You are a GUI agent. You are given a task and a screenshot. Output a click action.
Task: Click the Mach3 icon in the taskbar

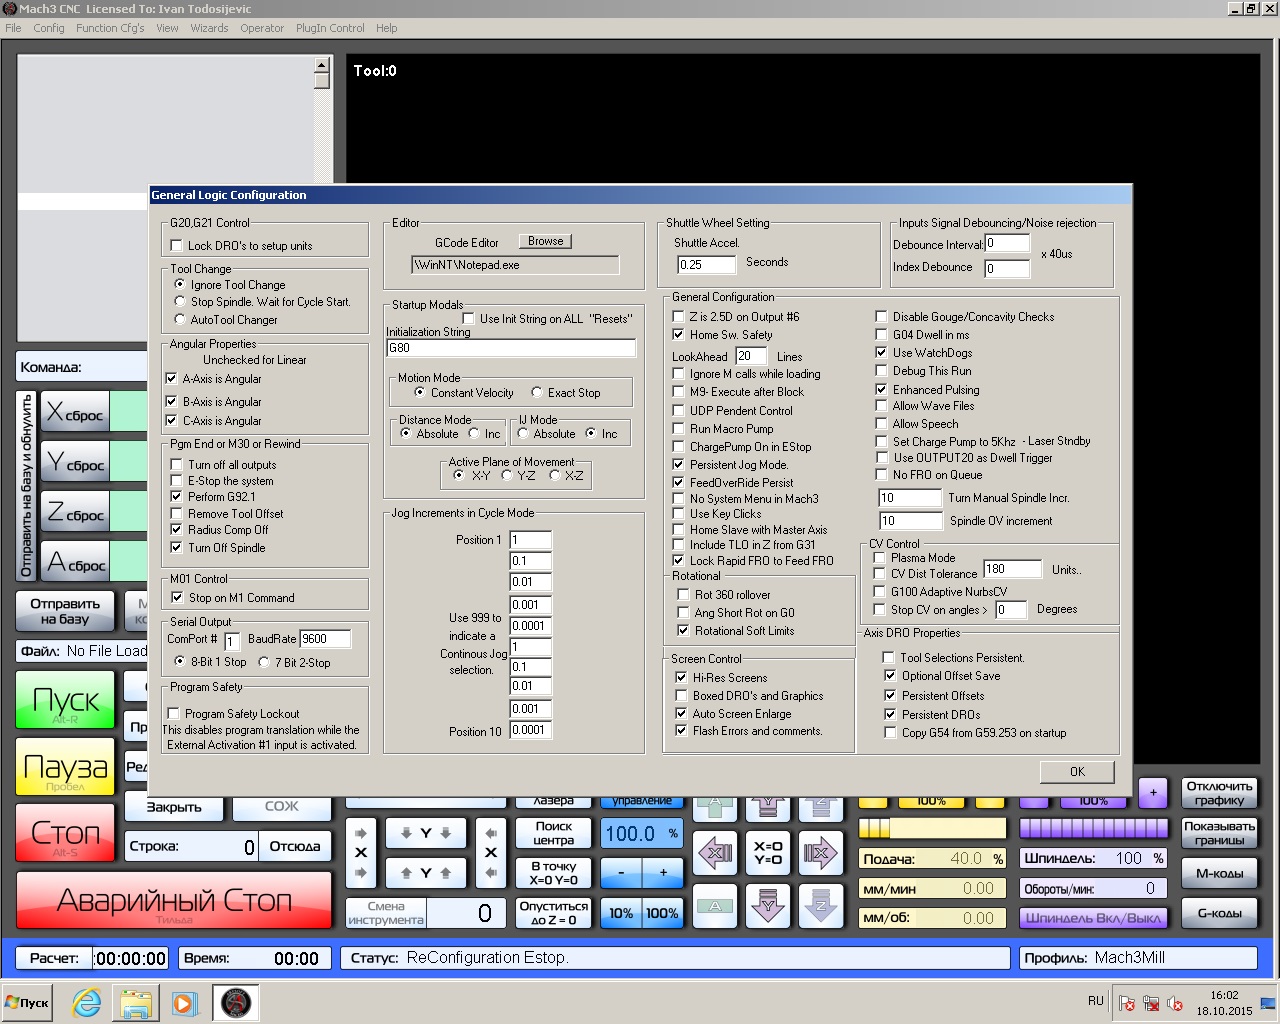coord(236,1002)
